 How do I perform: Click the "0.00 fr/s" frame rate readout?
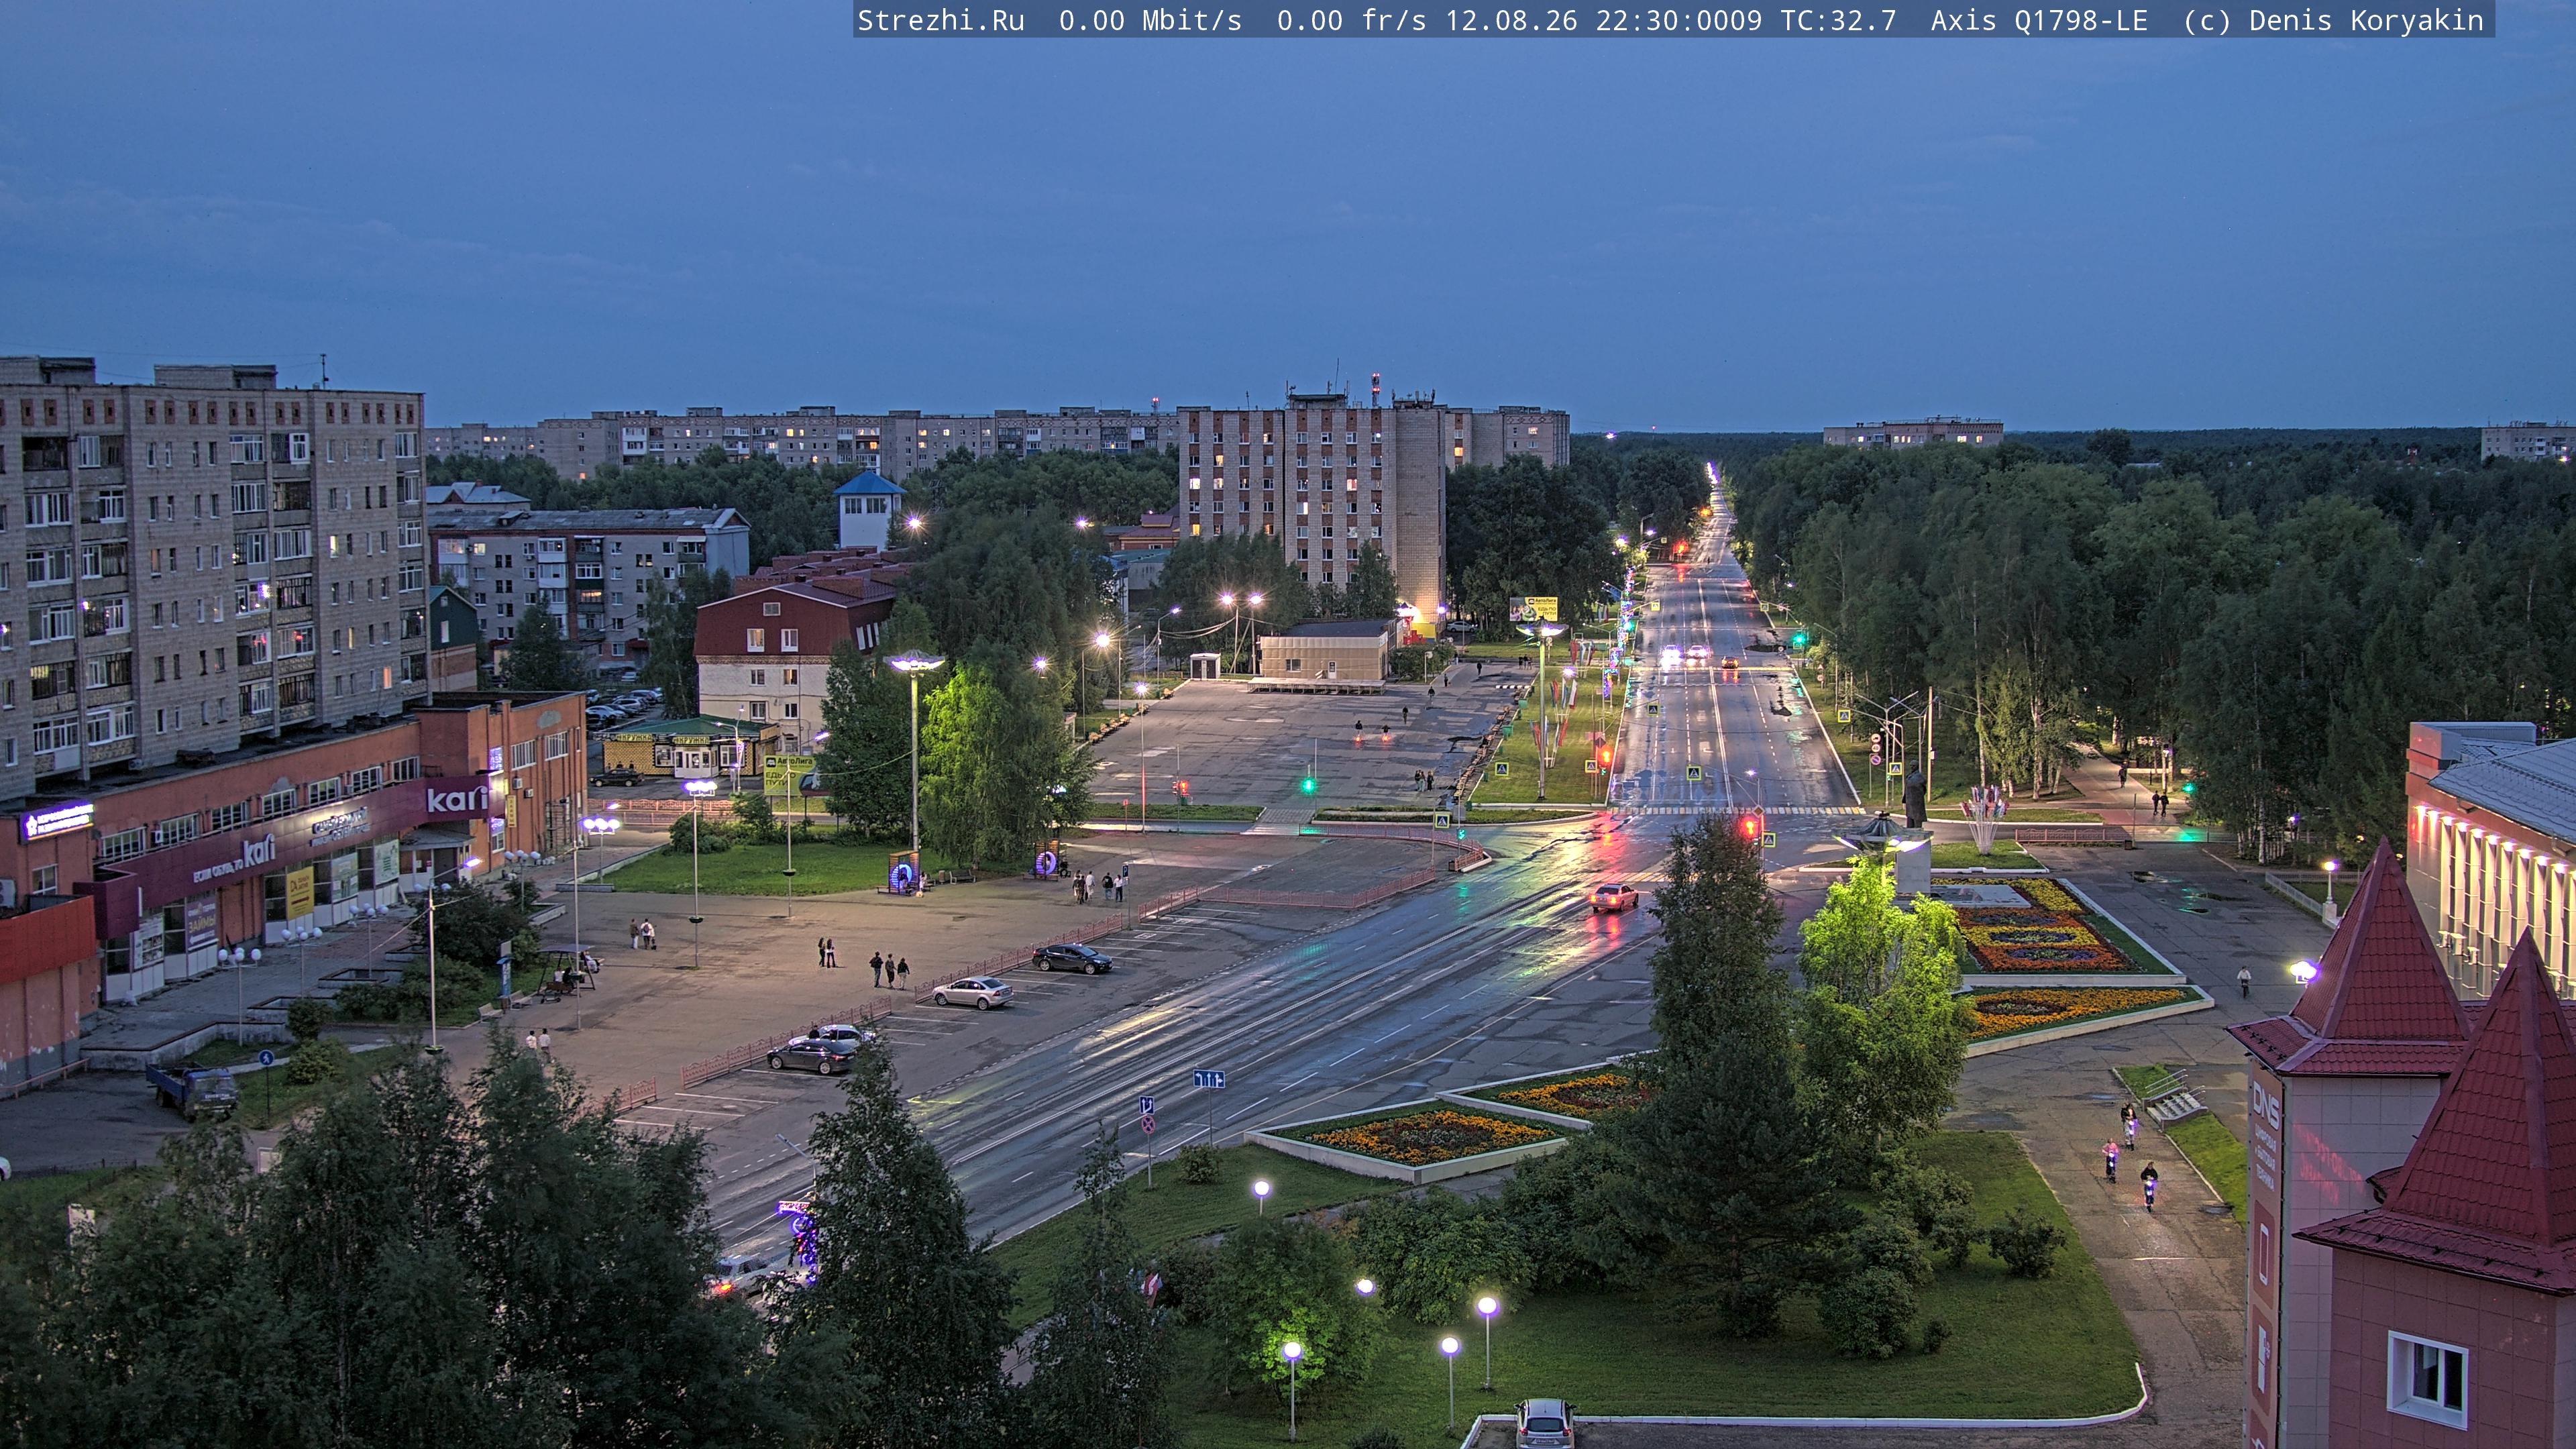click(1351, 20)
